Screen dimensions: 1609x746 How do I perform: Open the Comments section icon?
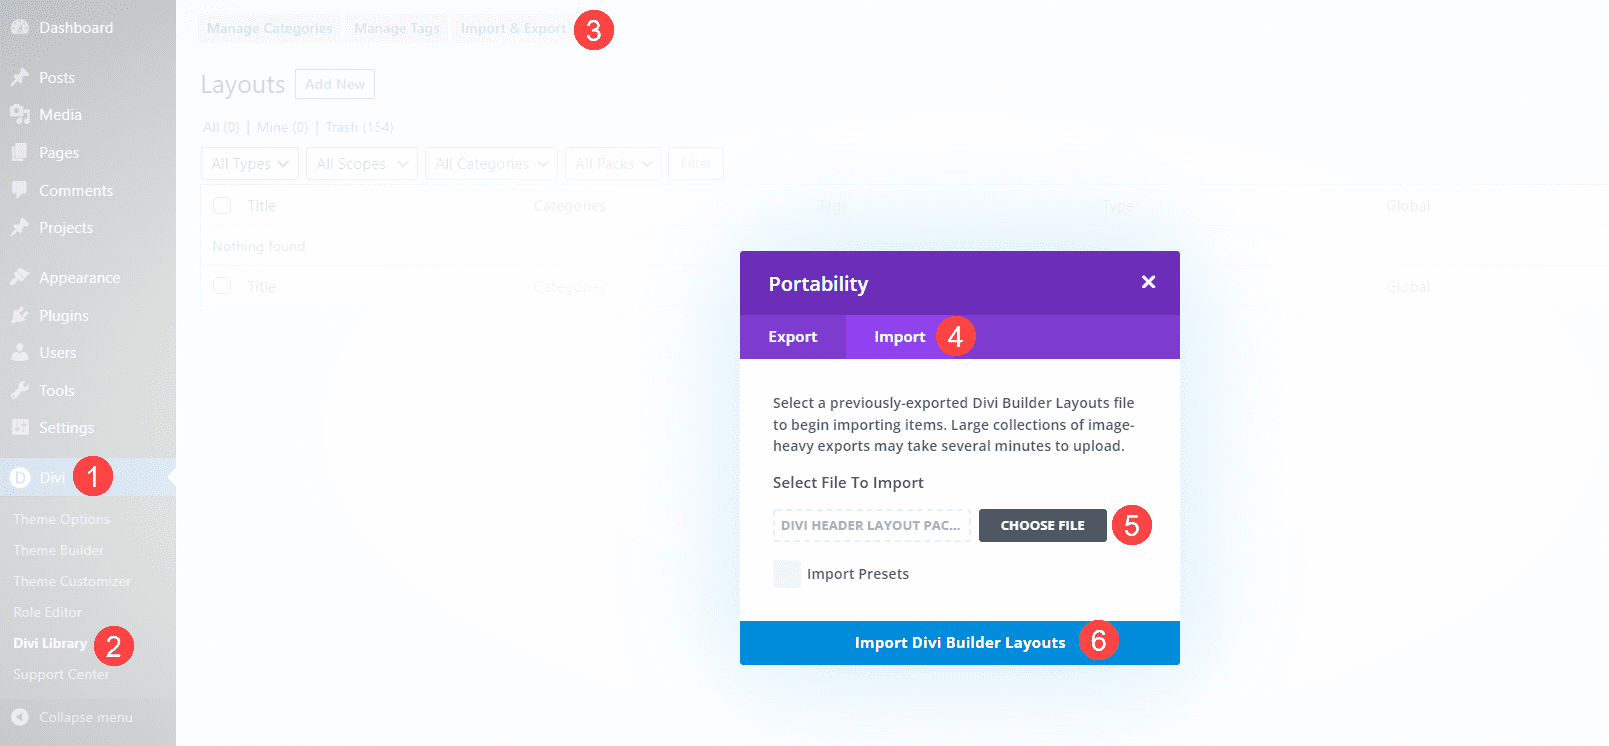click(x=22, y=190)
